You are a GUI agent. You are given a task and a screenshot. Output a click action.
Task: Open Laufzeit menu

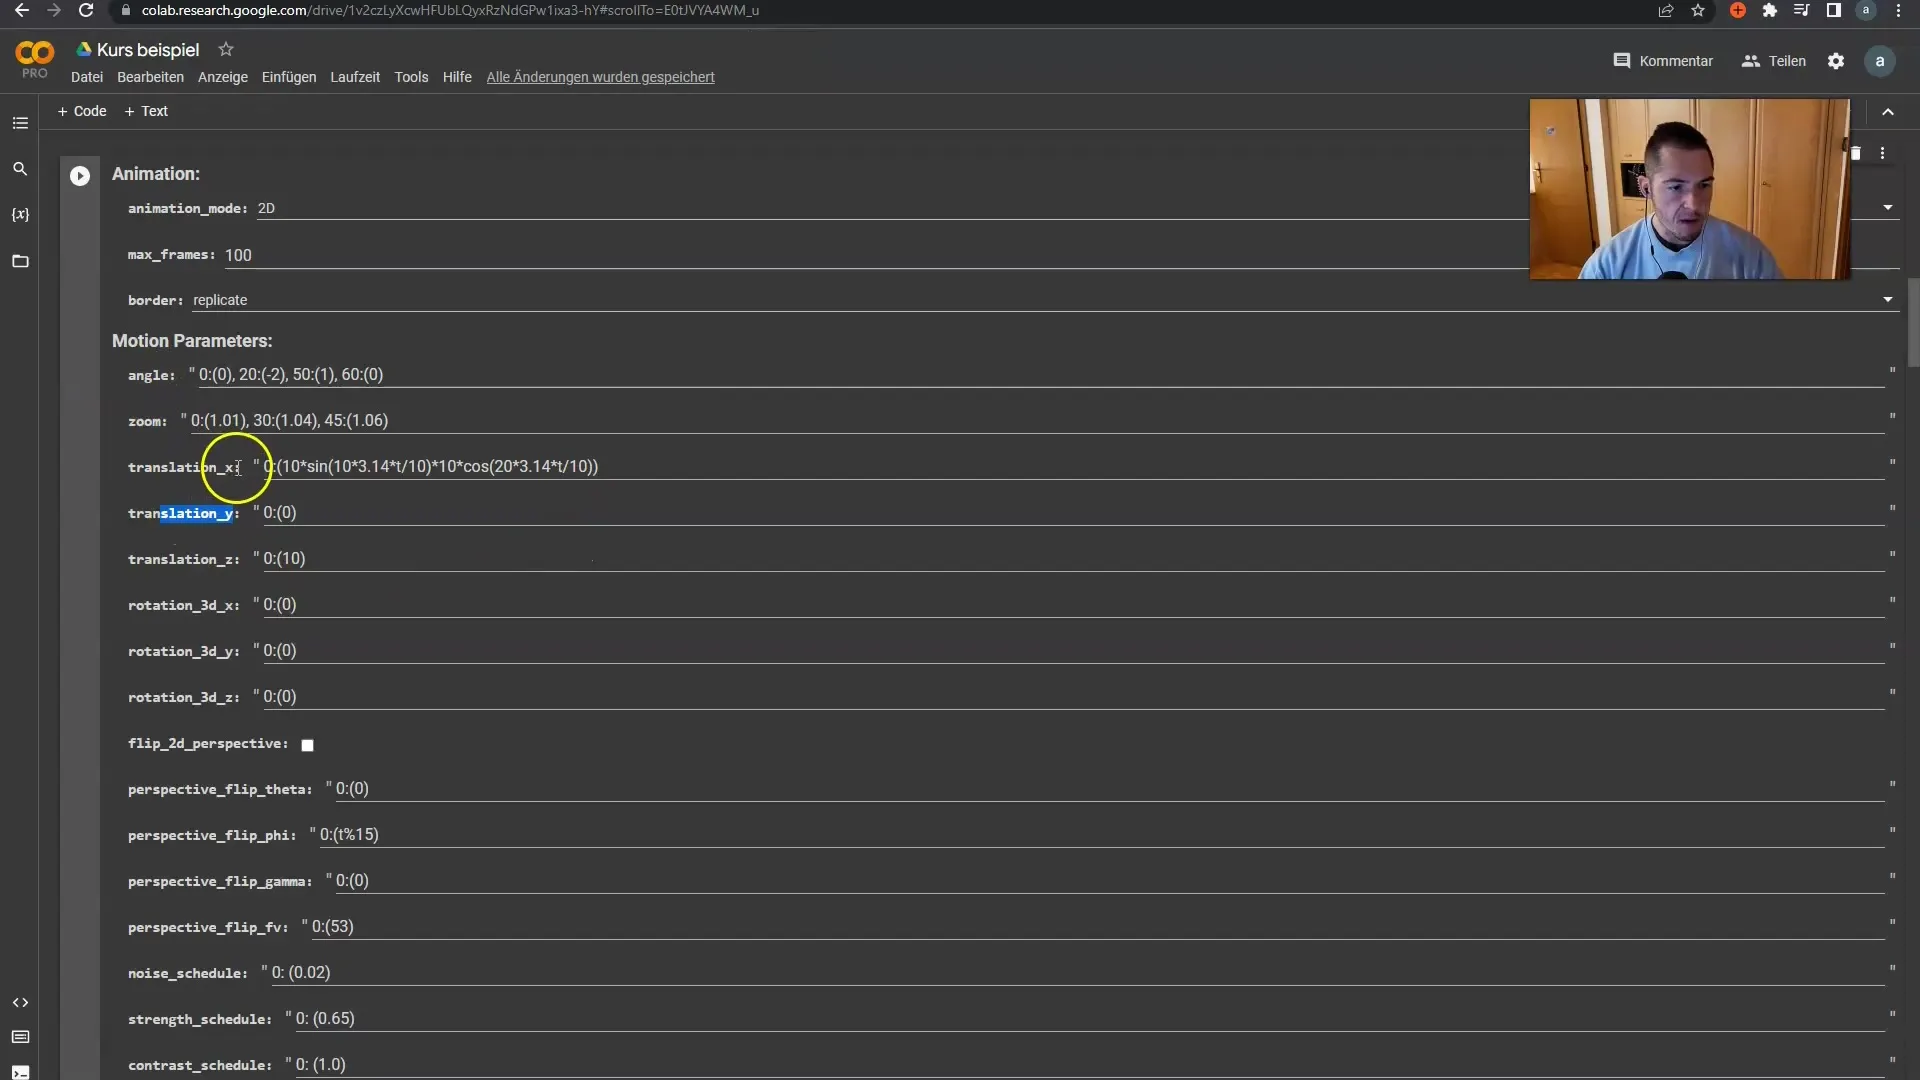[x=355, y=77]
